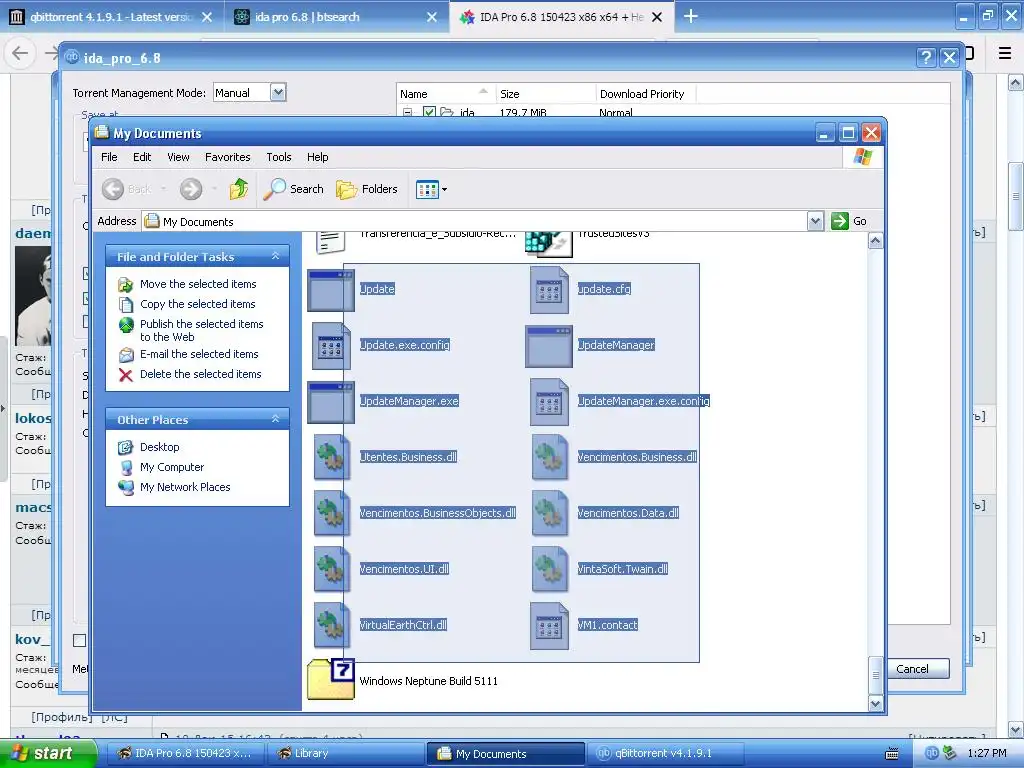Open Search in My Documents toolbar
Viewport: 1024px width, 768px height.
[x=293, y=189]
